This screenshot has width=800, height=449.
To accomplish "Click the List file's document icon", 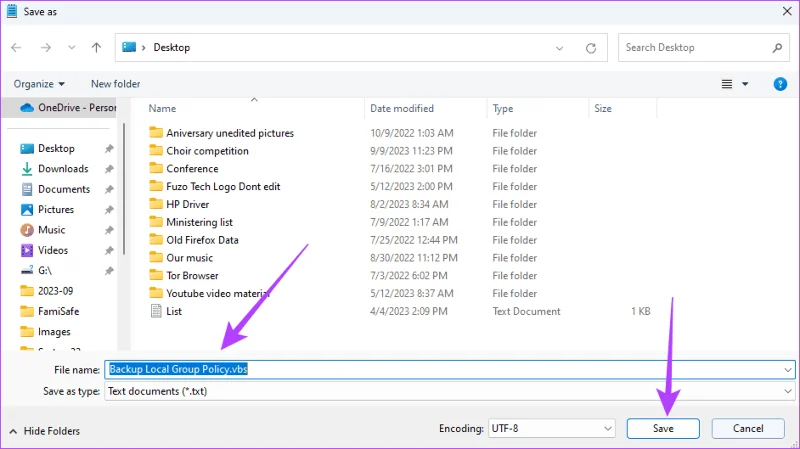I will [x=156, y=311].
